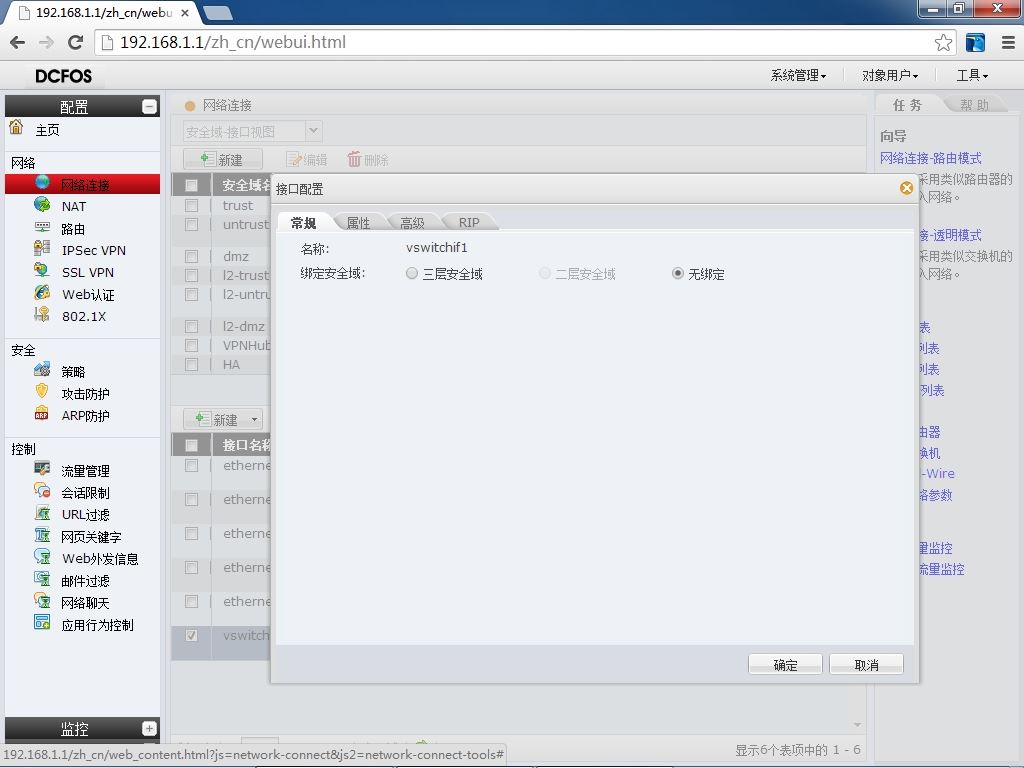
Task: Open 攻击防护 shield icon
Action: pos(42,392)
